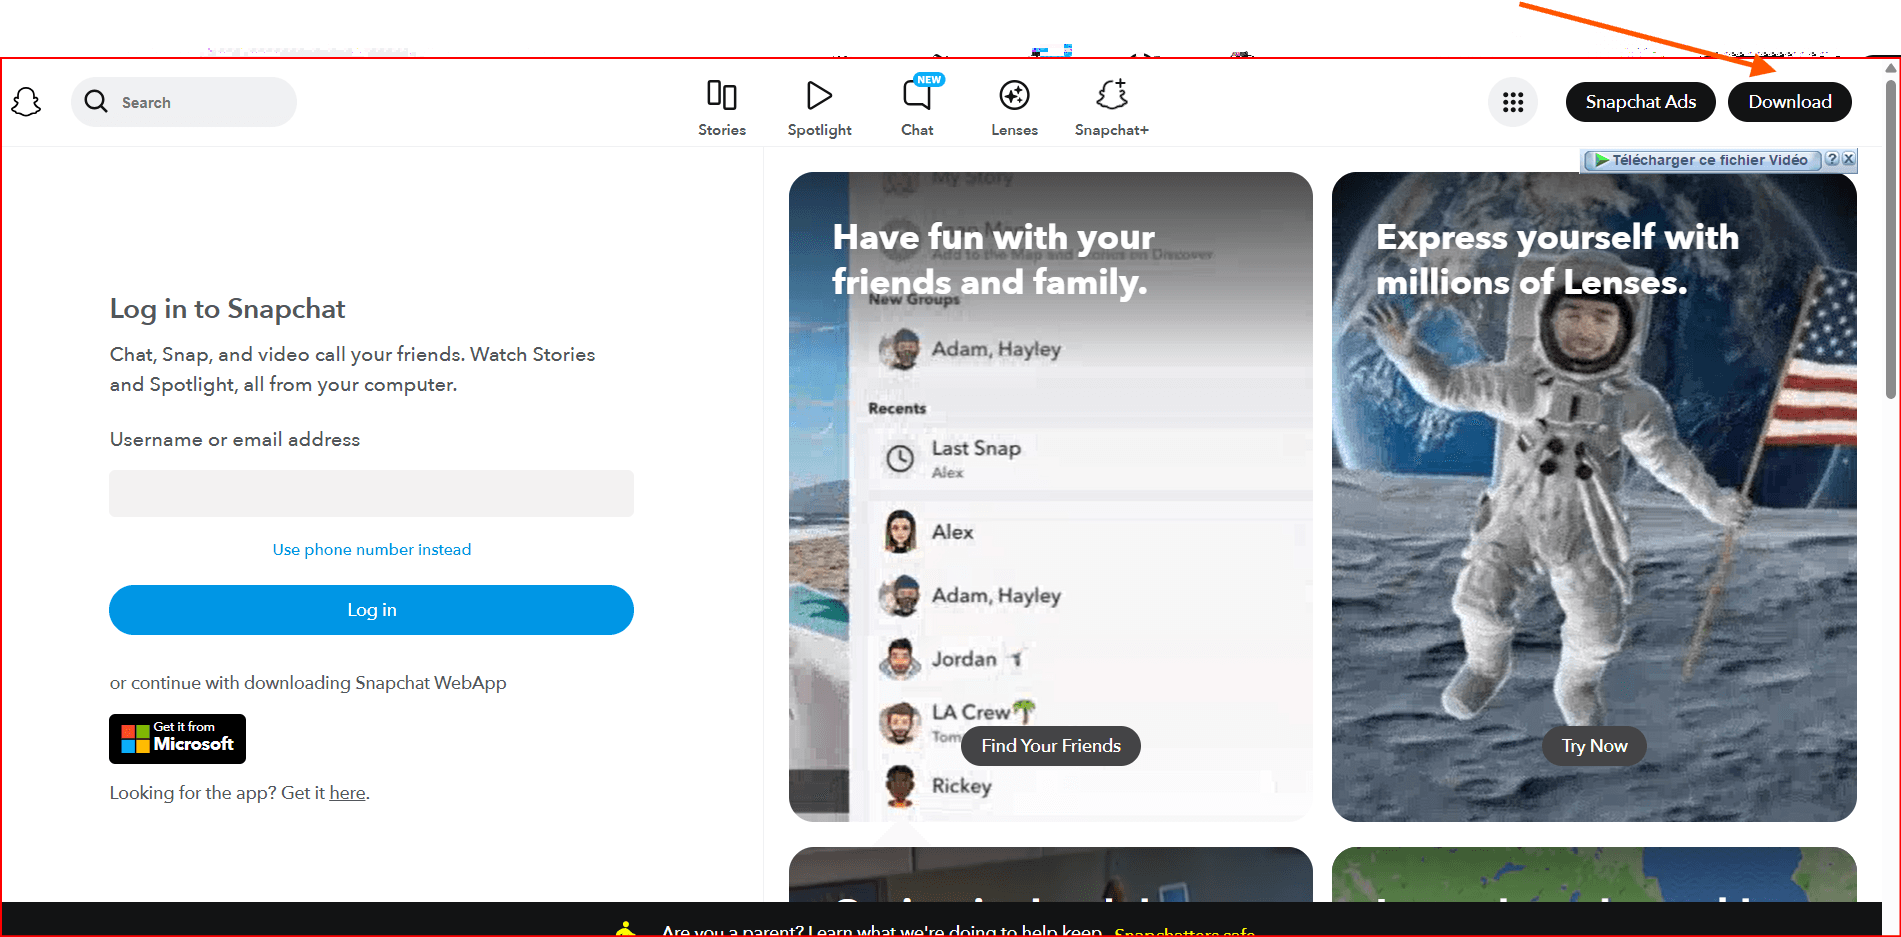Viewport: 1901px width, 937px height.
Task: Close the Télécharger ce fichier Vidéo bar
Action: (1849, 159)
